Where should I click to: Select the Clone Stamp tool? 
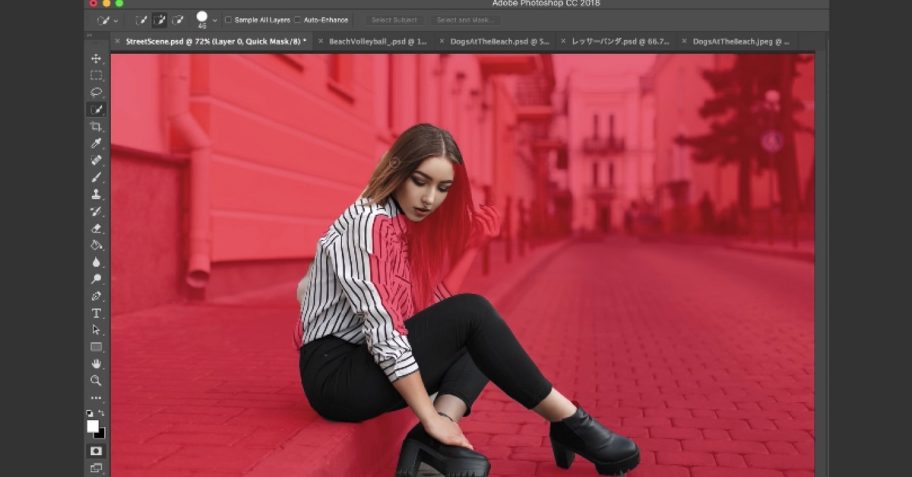pyautogui.click(x=96, y=194)
